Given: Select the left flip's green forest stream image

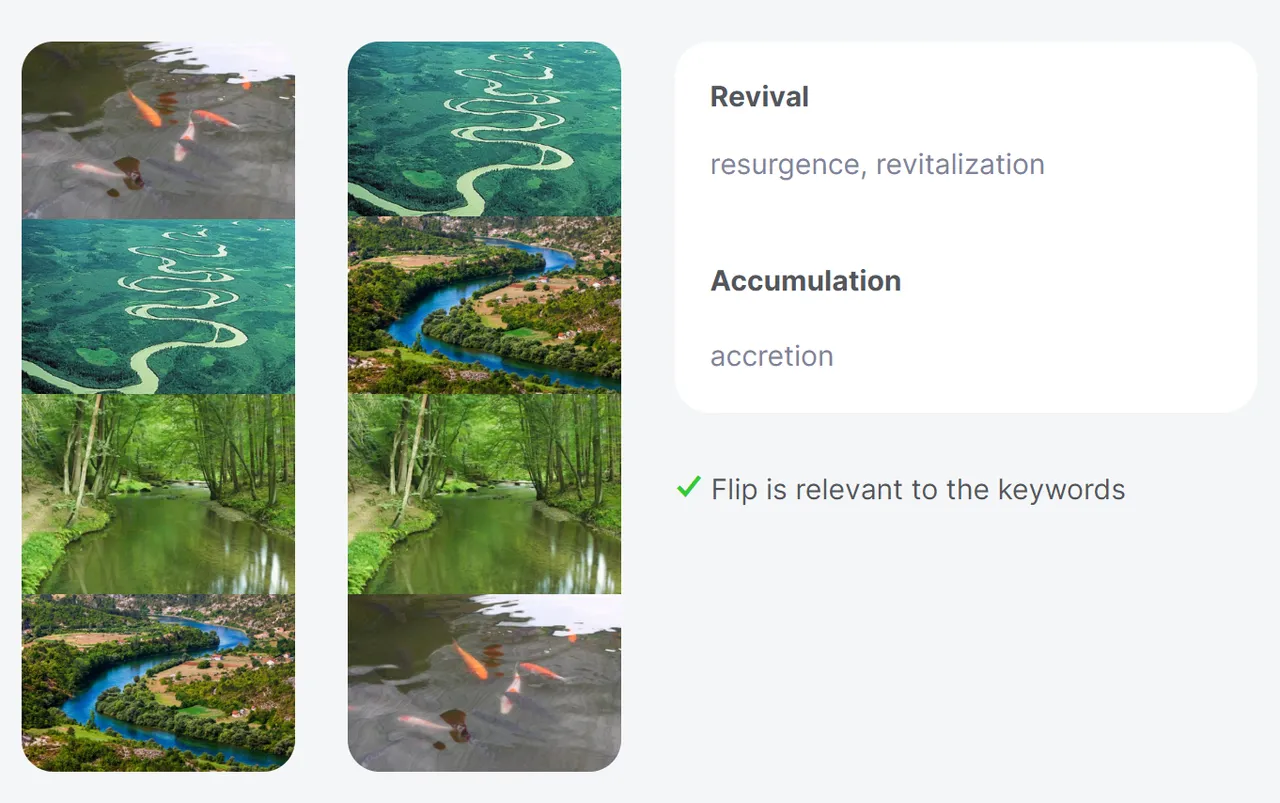Looking at the screenshot, I should 158,495.
